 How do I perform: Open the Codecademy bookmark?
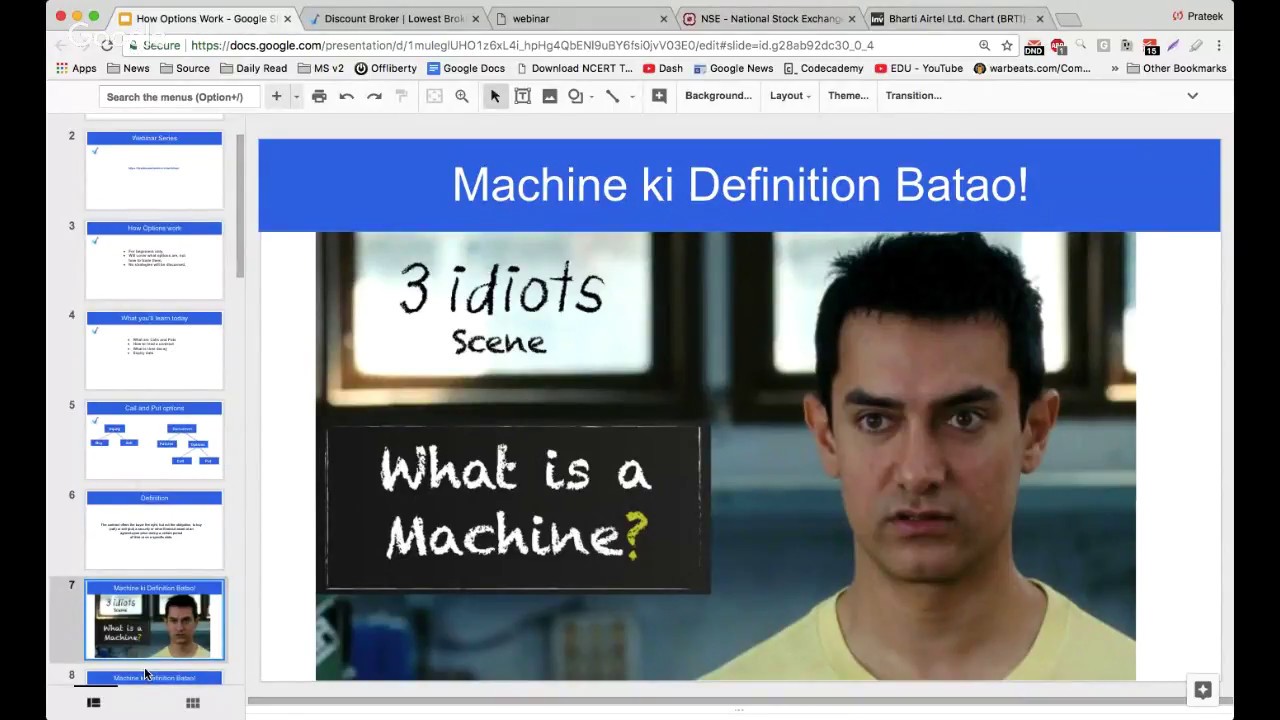[x=823, y=68]
